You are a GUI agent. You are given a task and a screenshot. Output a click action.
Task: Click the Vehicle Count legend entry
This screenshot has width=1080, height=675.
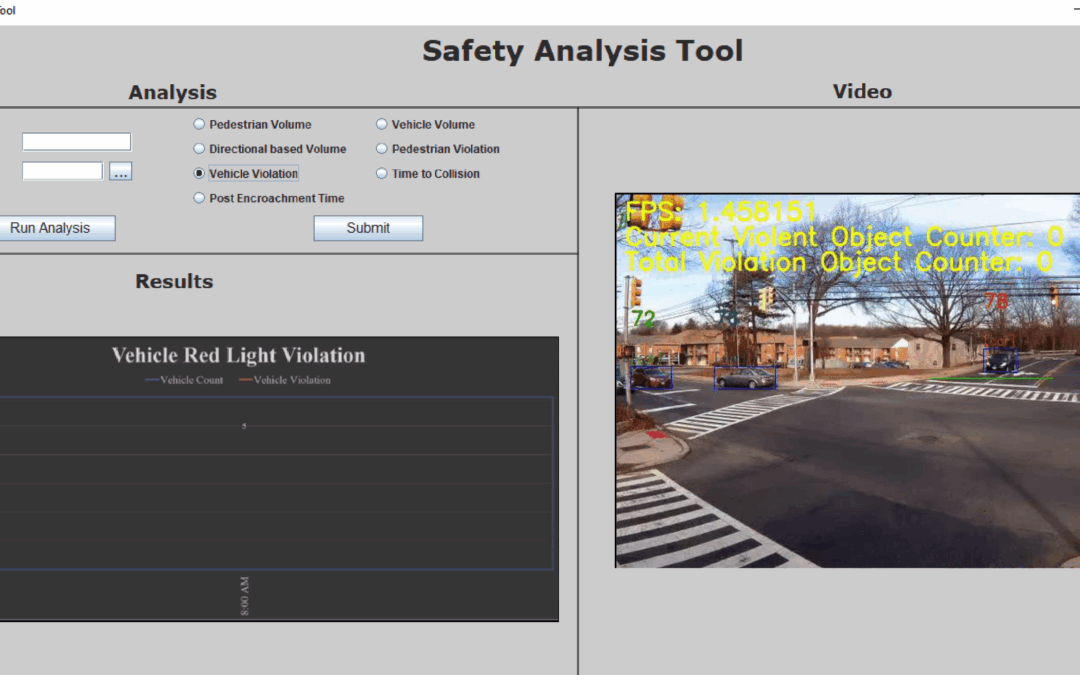point(184,380)
